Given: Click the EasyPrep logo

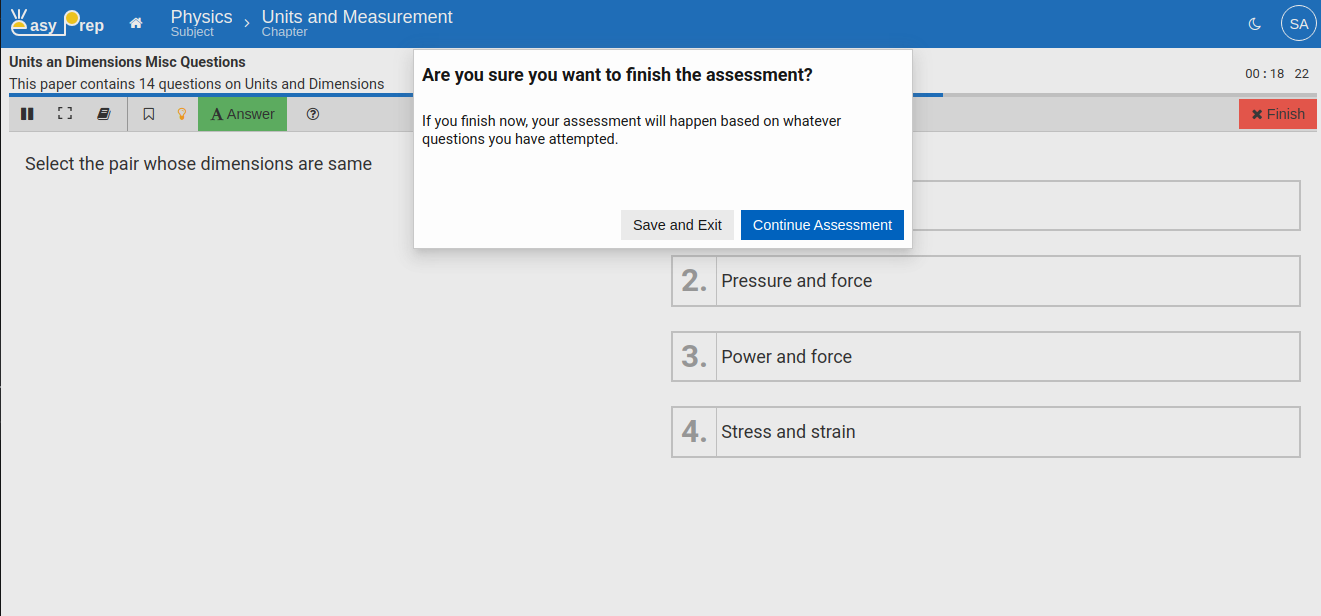Looking at the screenshot, I should pyautogui.click(x=57, y=21).
